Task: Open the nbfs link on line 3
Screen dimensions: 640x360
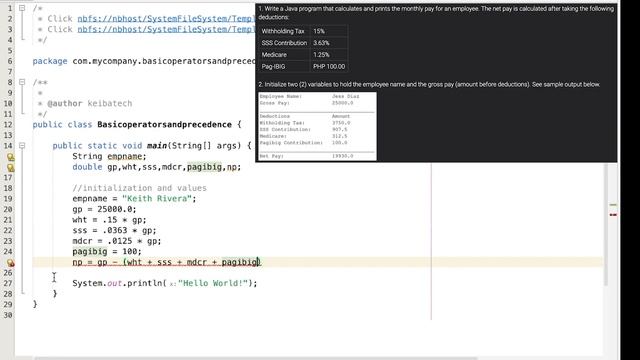Action: [166, 29]
